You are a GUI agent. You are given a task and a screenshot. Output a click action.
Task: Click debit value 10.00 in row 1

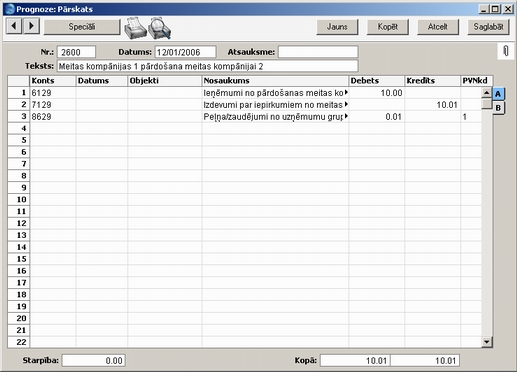pyautogui.click(x=377, y=93)
